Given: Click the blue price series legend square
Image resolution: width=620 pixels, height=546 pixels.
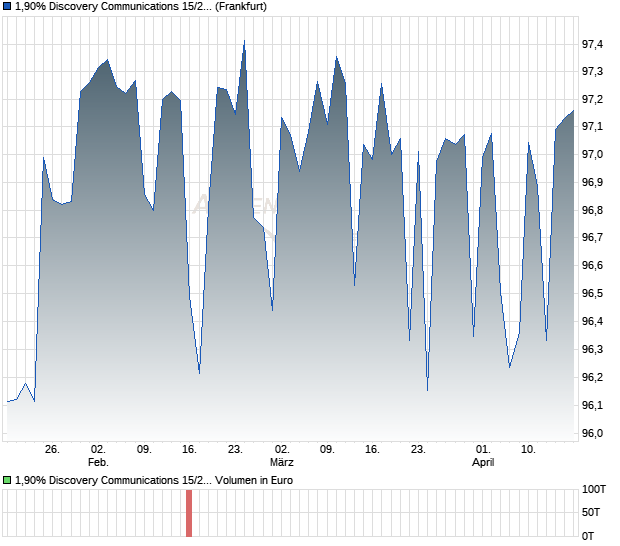Looking at the screenshot, I should (7, 7).
